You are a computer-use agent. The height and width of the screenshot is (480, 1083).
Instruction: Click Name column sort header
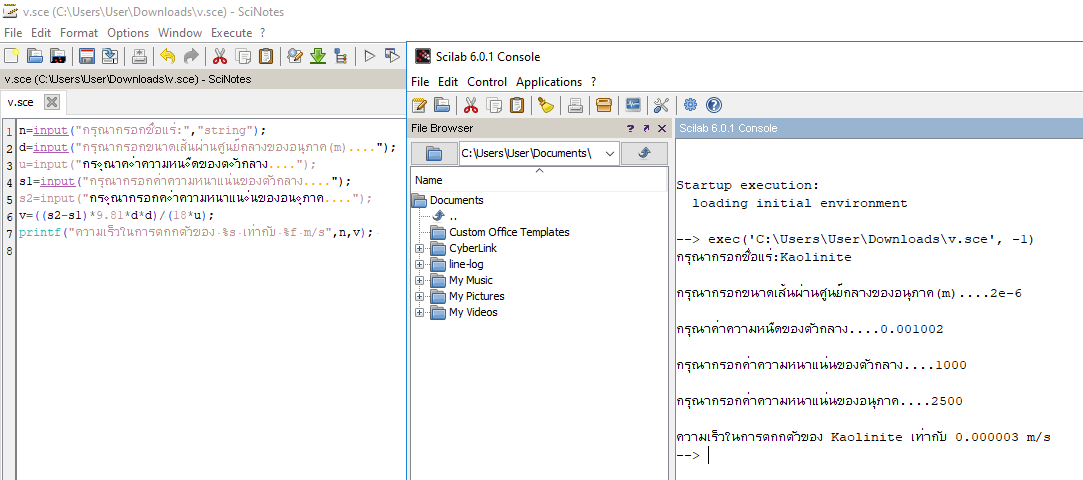click(x=539, y=180)
